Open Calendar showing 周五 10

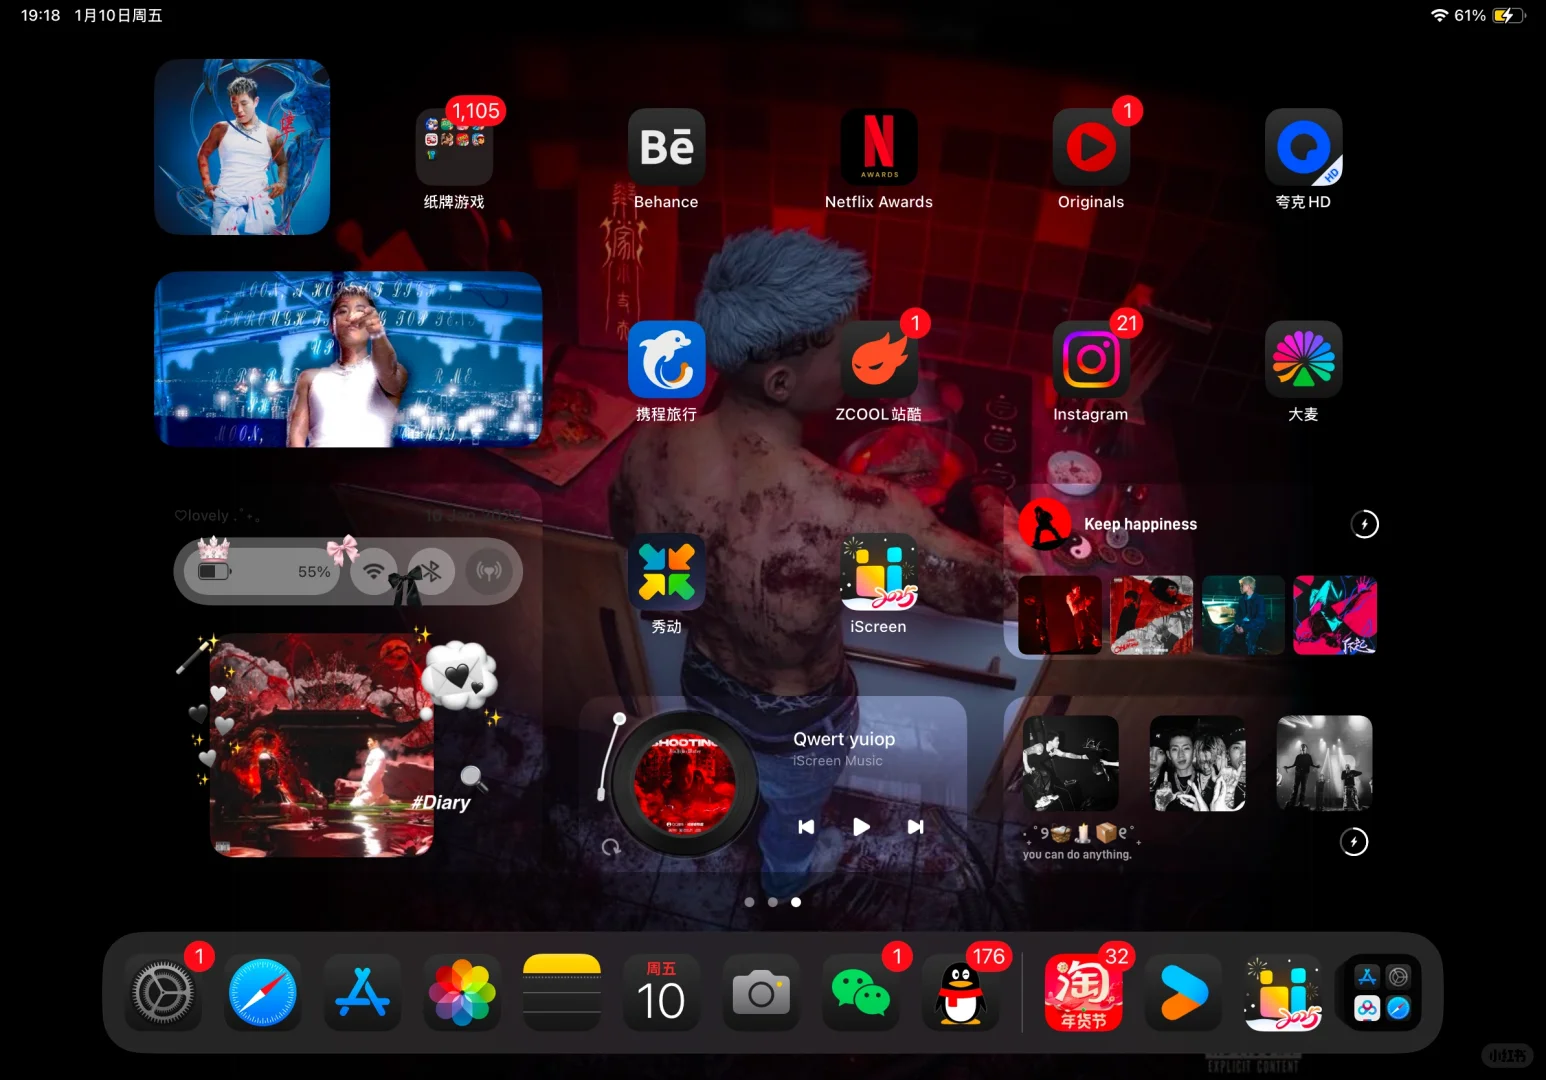point(661,993)
